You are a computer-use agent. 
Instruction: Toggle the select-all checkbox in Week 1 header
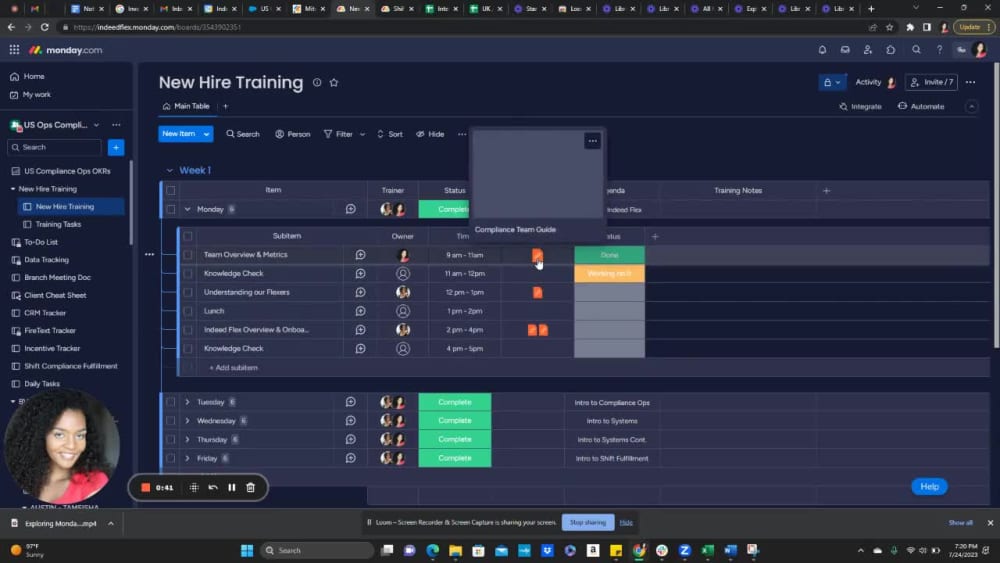170,191
